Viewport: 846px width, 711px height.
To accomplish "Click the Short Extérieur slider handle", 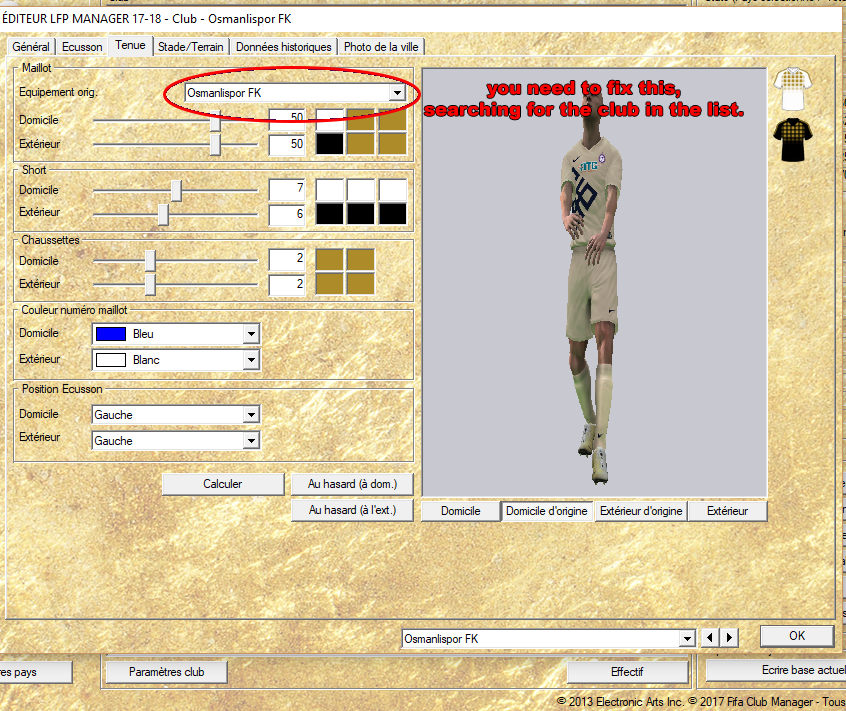I will (163, 214).
